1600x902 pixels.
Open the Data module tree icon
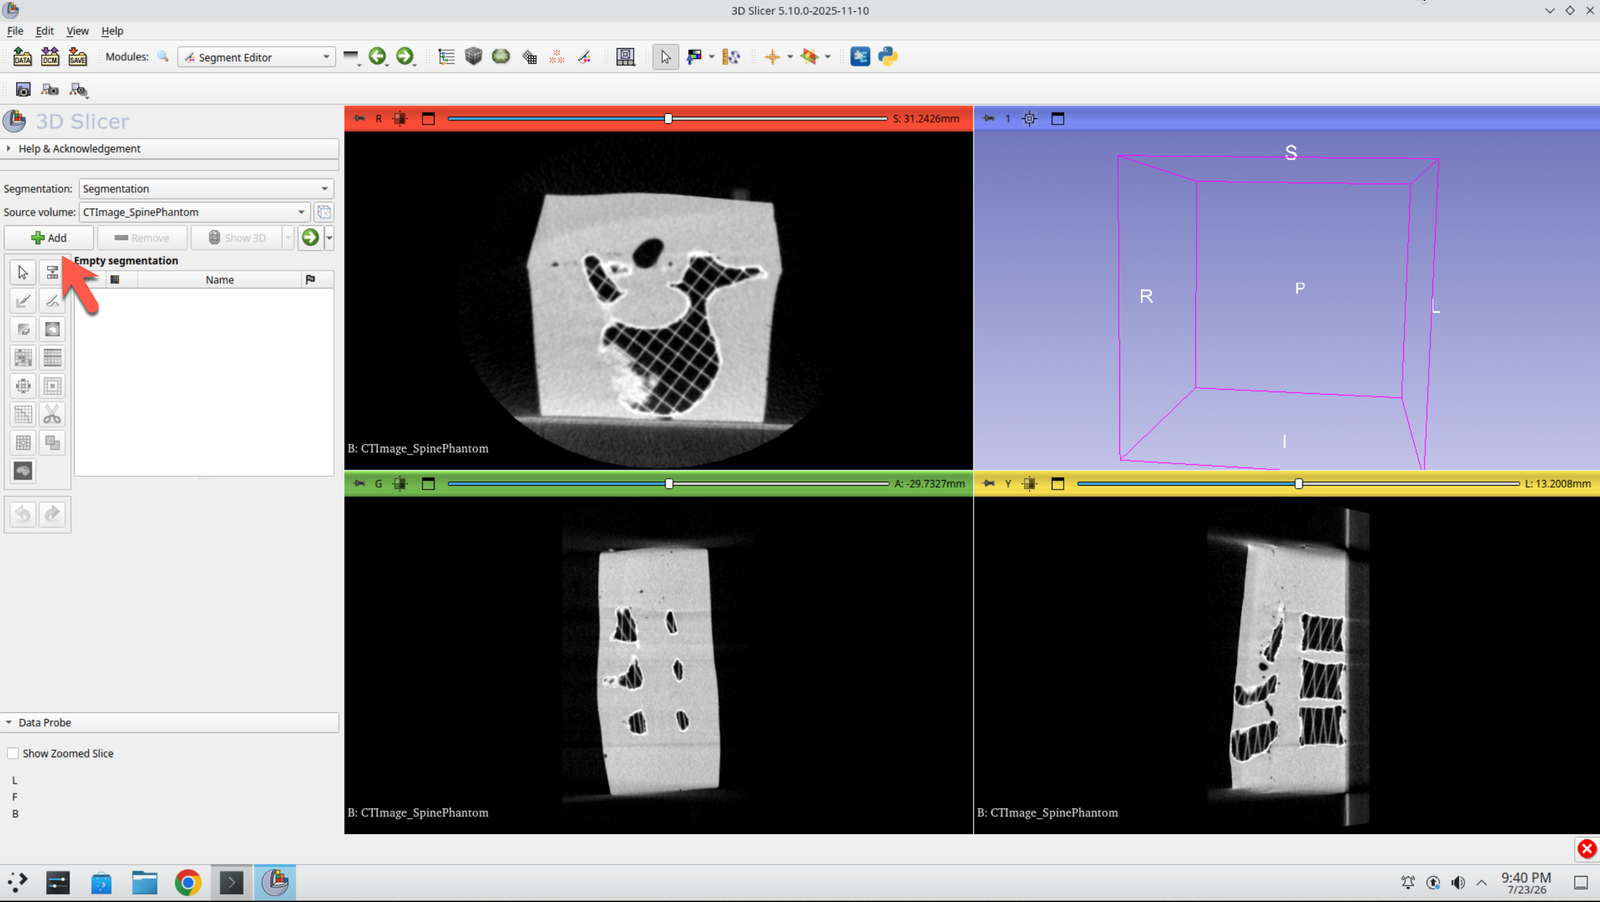click(x=446, y=57)
